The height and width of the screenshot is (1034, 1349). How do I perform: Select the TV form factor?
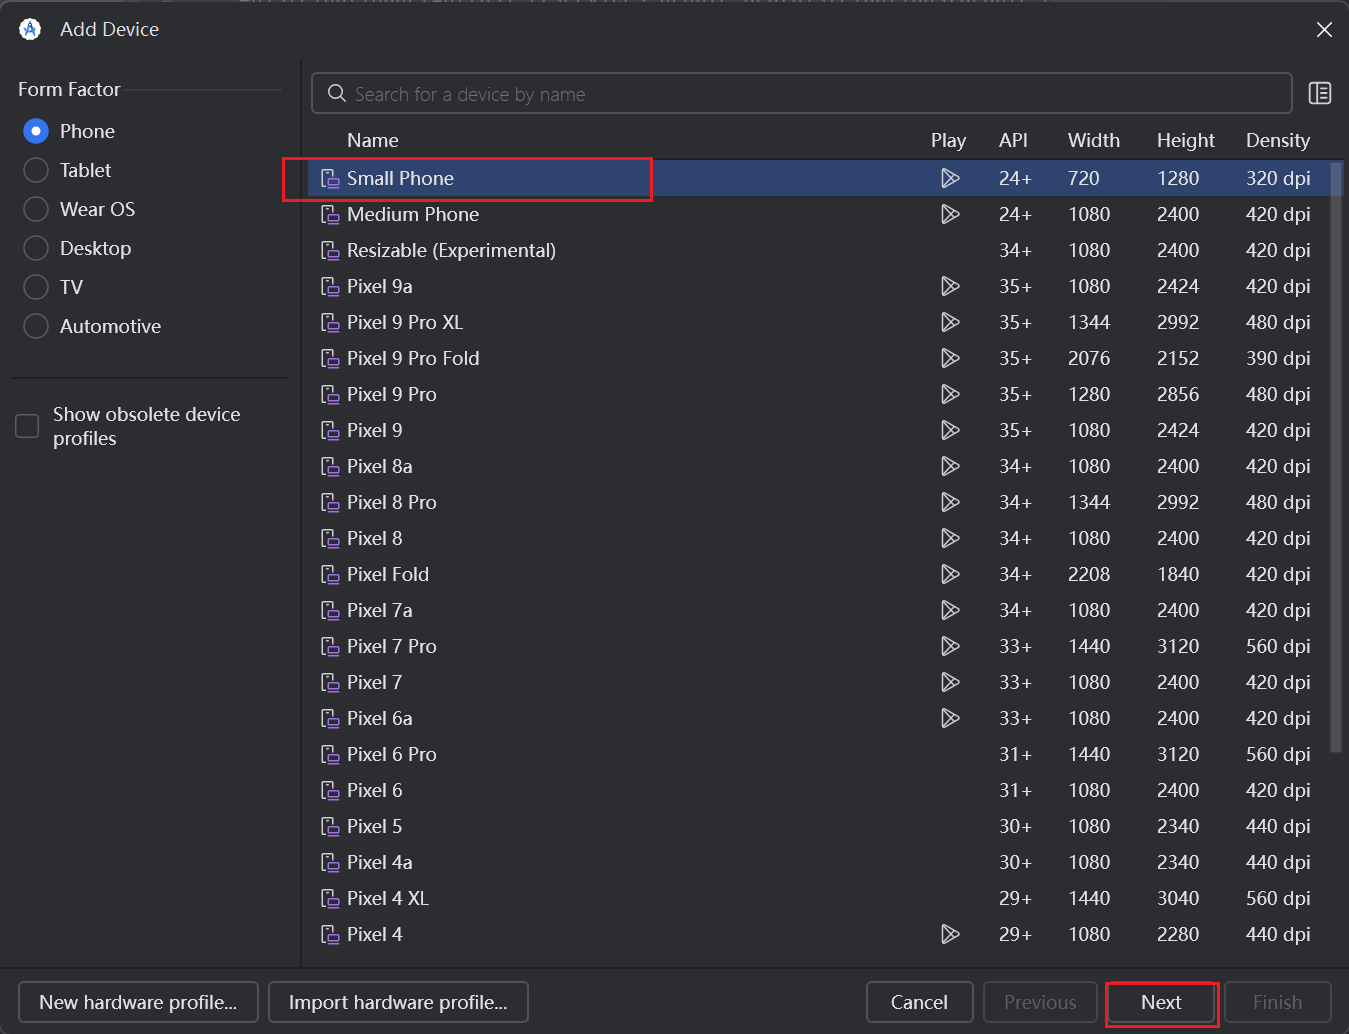point(36,287)
